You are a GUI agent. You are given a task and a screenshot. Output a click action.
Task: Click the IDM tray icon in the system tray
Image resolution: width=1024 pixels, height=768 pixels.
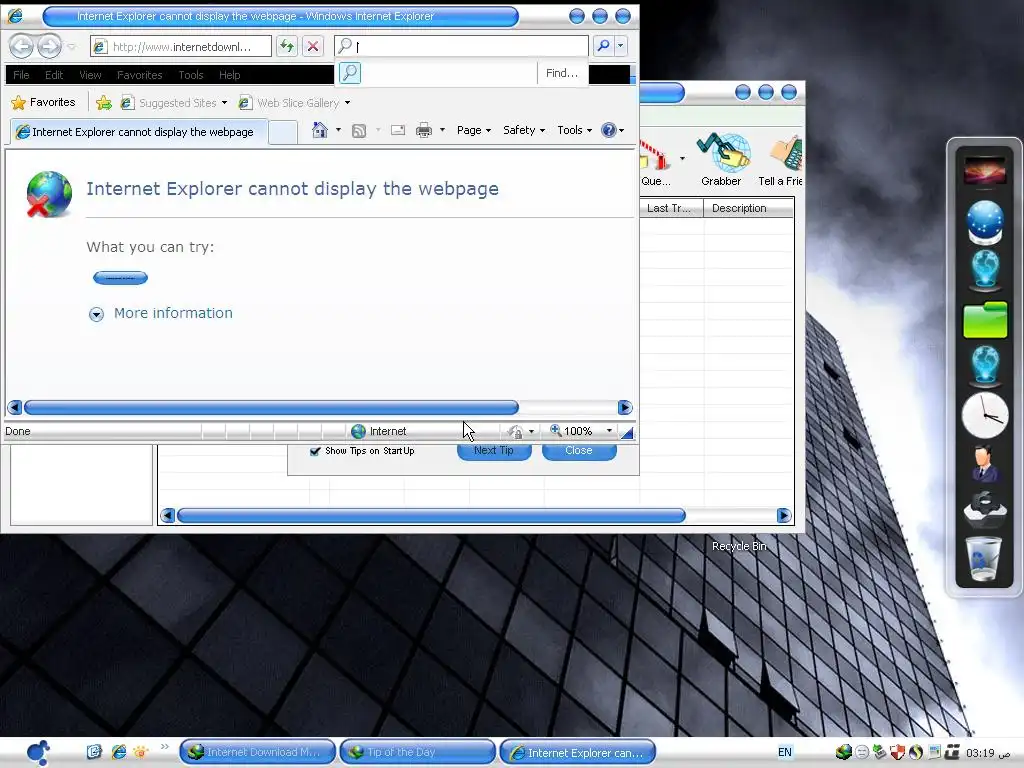843,752
